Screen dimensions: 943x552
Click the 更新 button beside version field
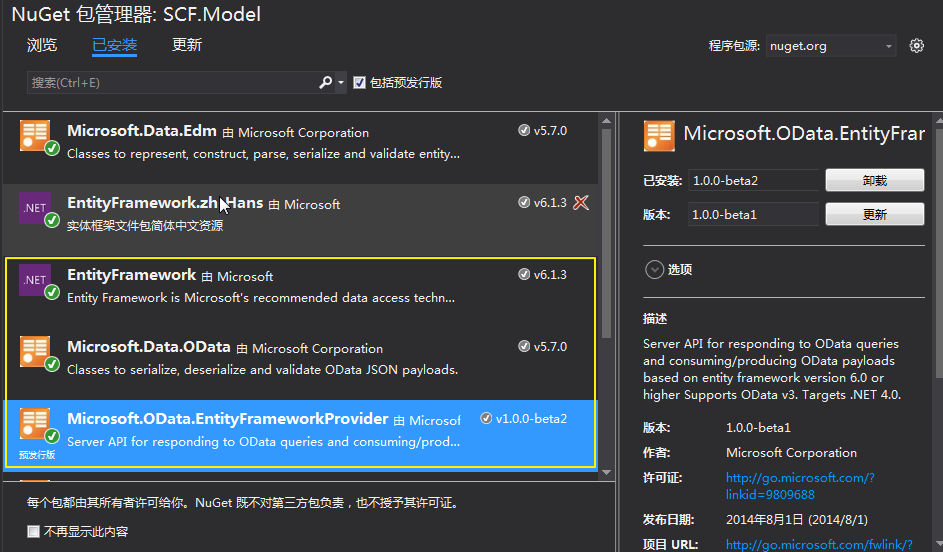874,215
